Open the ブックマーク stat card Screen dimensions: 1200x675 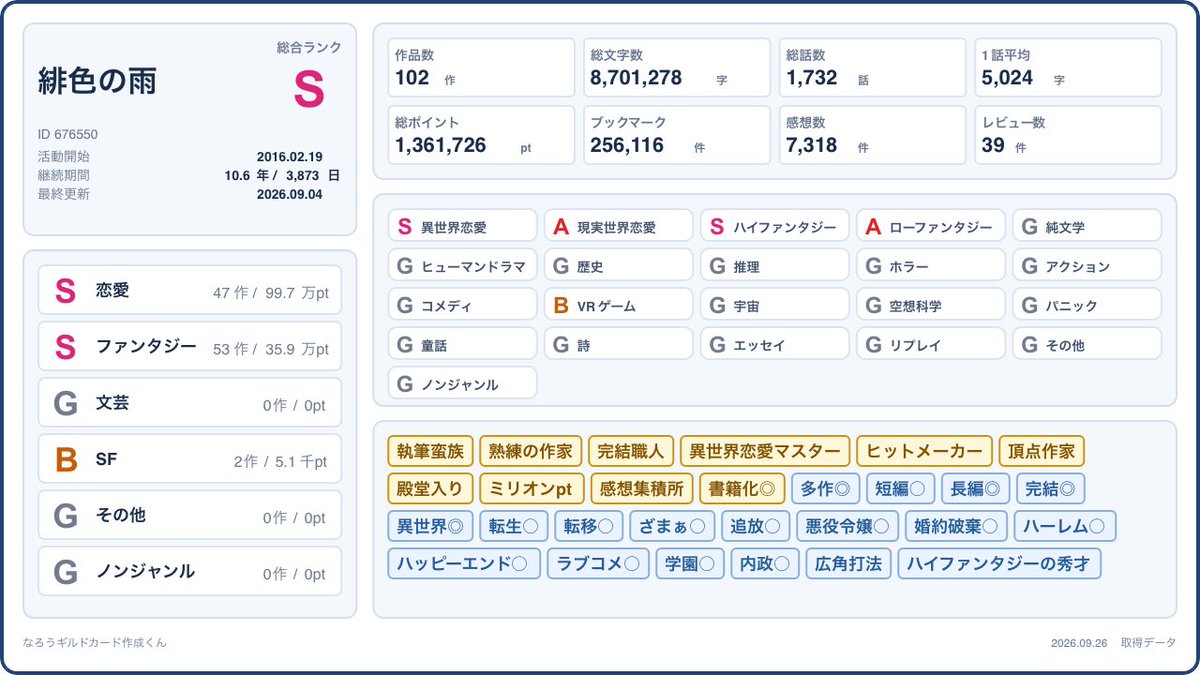(677, 135)
